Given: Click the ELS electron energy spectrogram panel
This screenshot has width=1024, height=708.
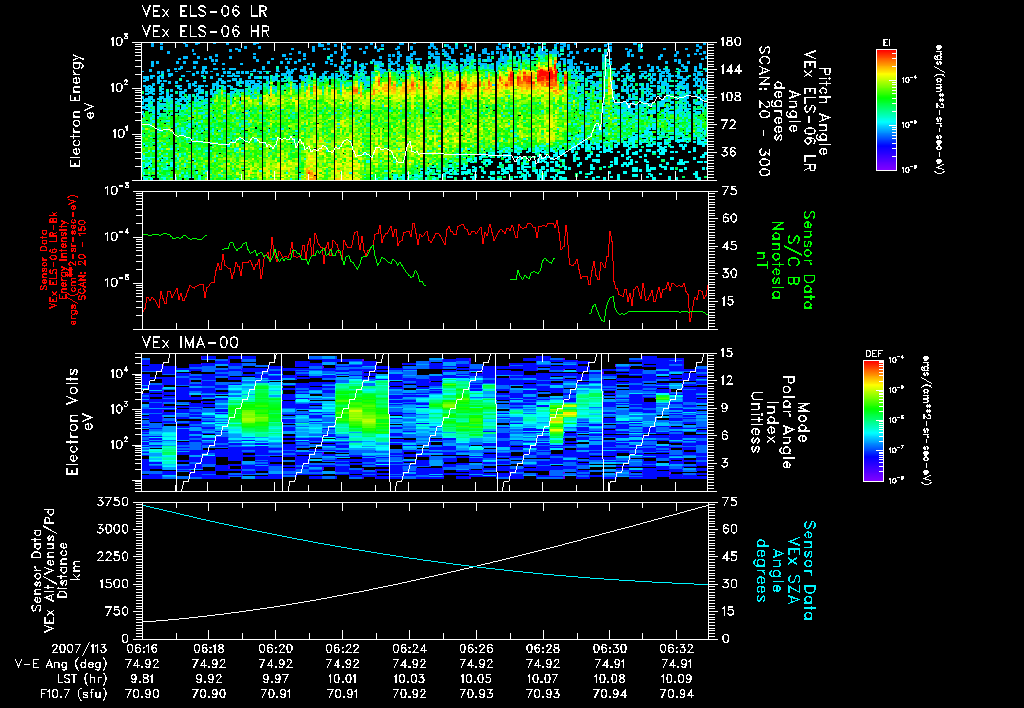Looking at the screenshot, I should click(x=425, y=111).
